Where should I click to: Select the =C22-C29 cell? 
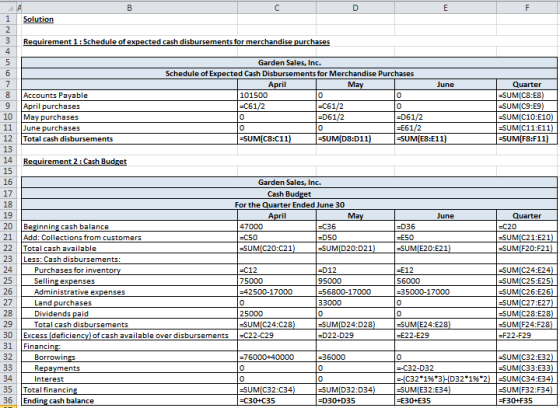coord(277,335)
